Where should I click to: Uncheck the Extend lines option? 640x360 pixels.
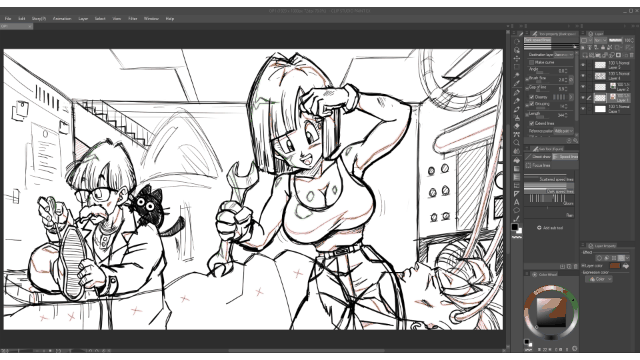(x=531, y=123)
